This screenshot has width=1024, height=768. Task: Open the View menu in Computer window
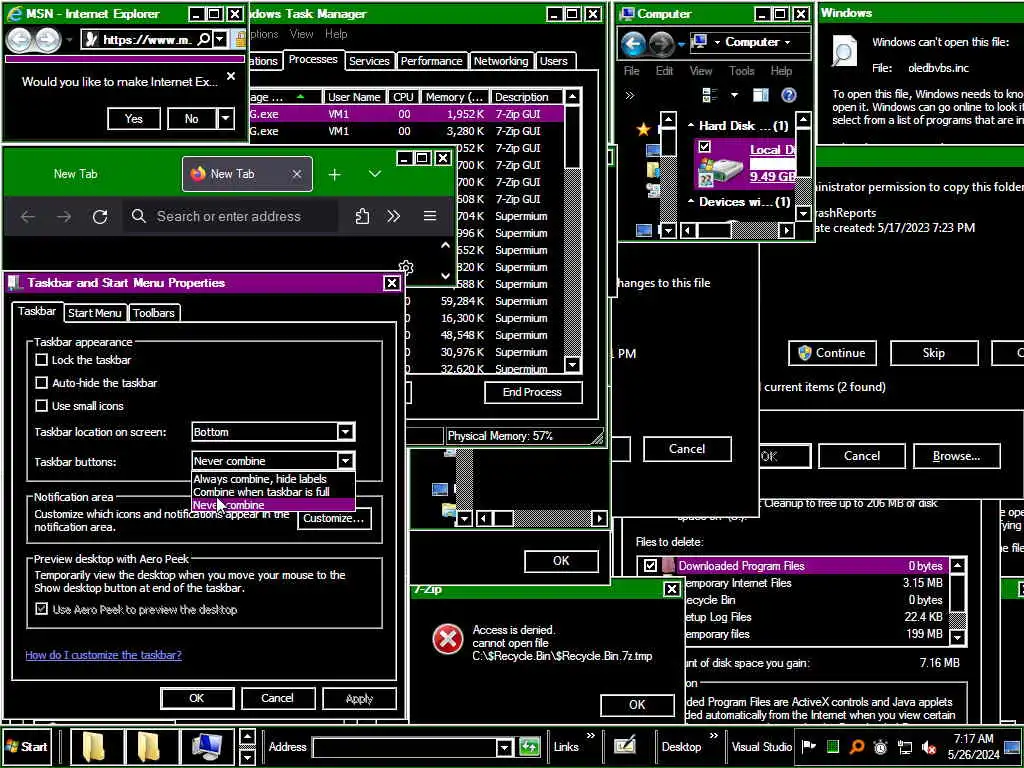[701, 71]
